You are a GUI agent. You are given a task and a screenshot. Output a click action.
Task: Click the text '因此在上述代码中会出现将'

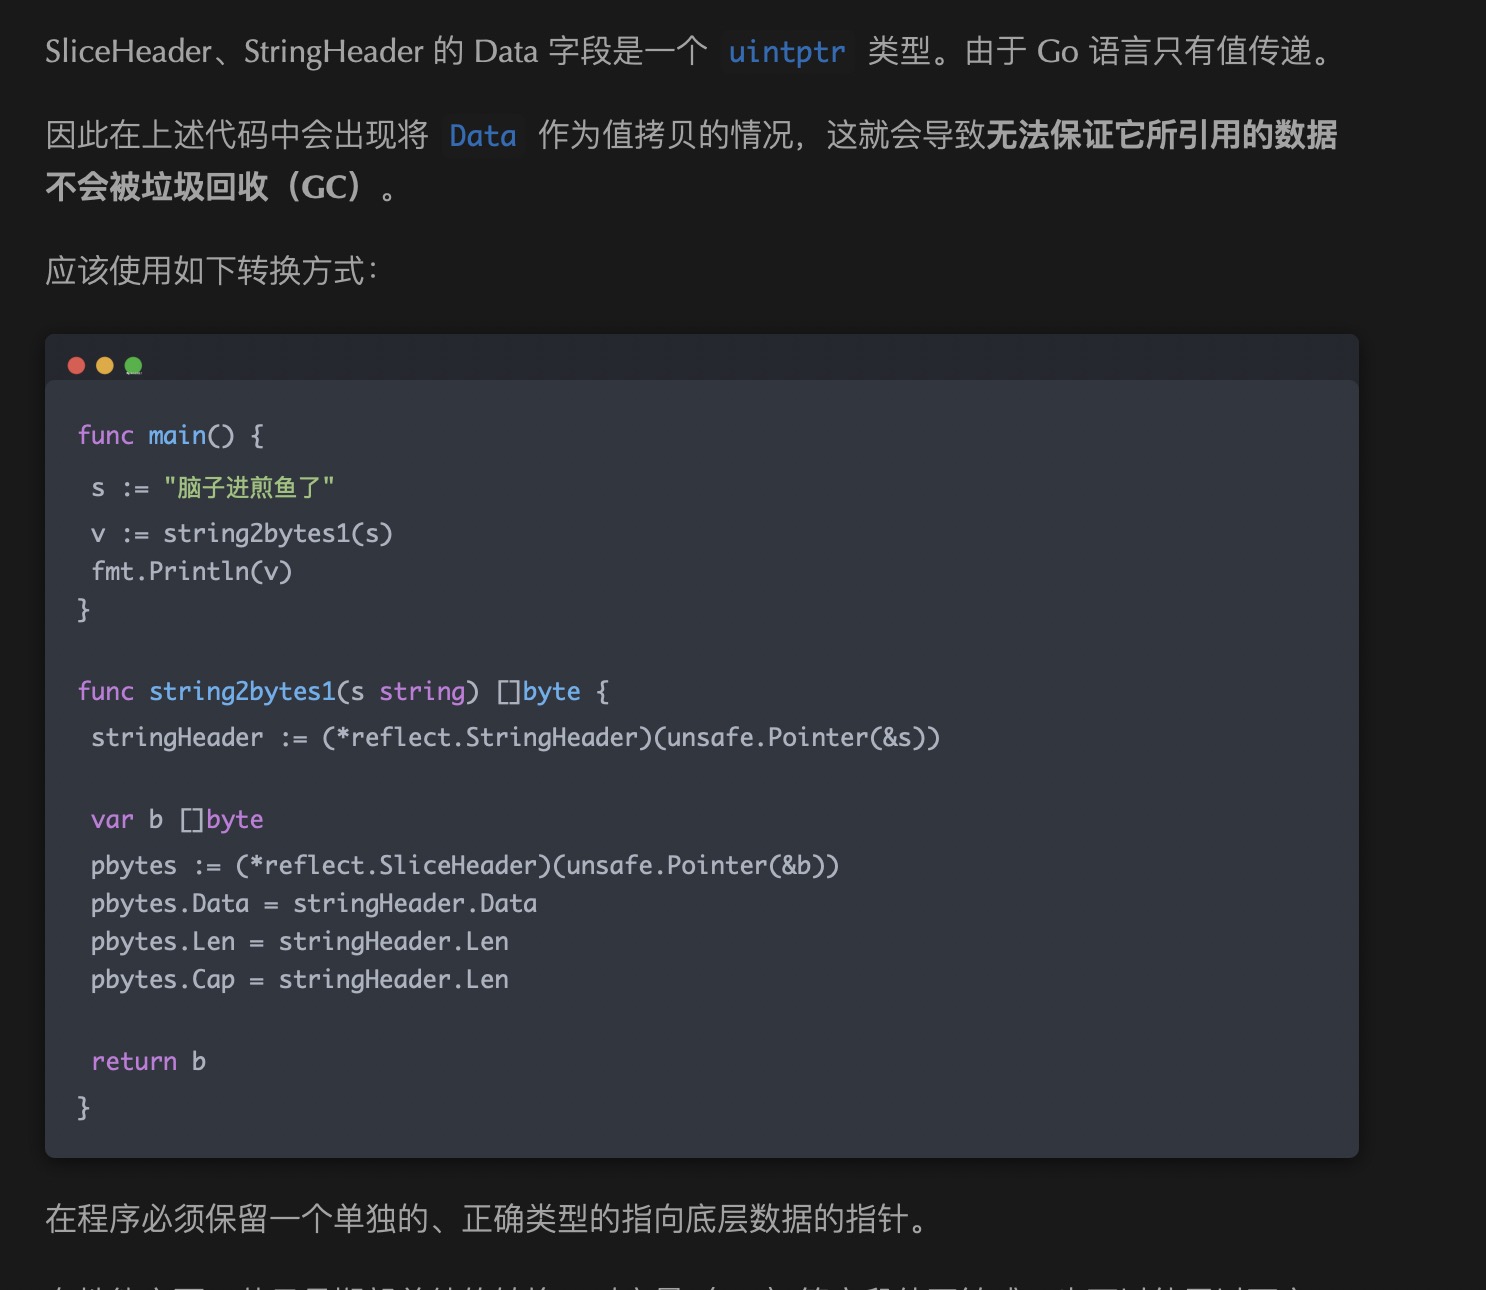pos(237,135)
